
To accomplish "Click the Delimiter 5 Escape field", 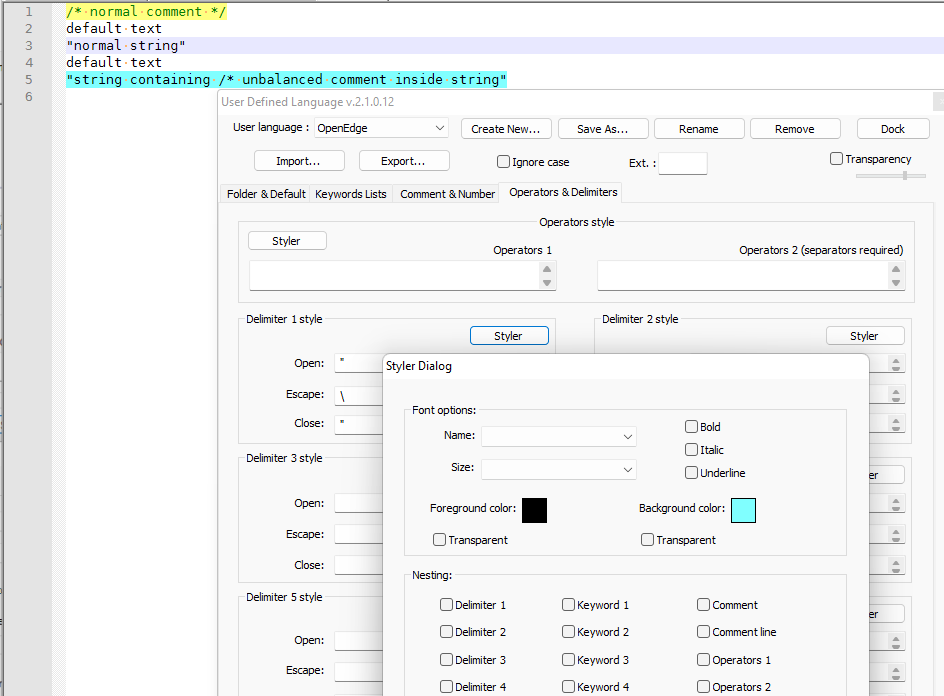I will [x=359, y=671].
